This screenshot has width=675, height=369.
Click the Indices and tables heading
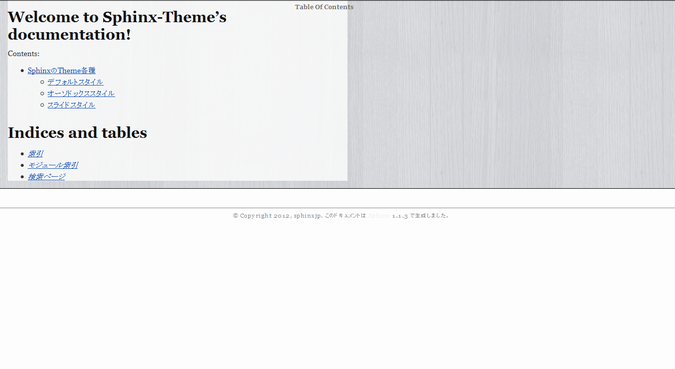[x=77, y=133]
